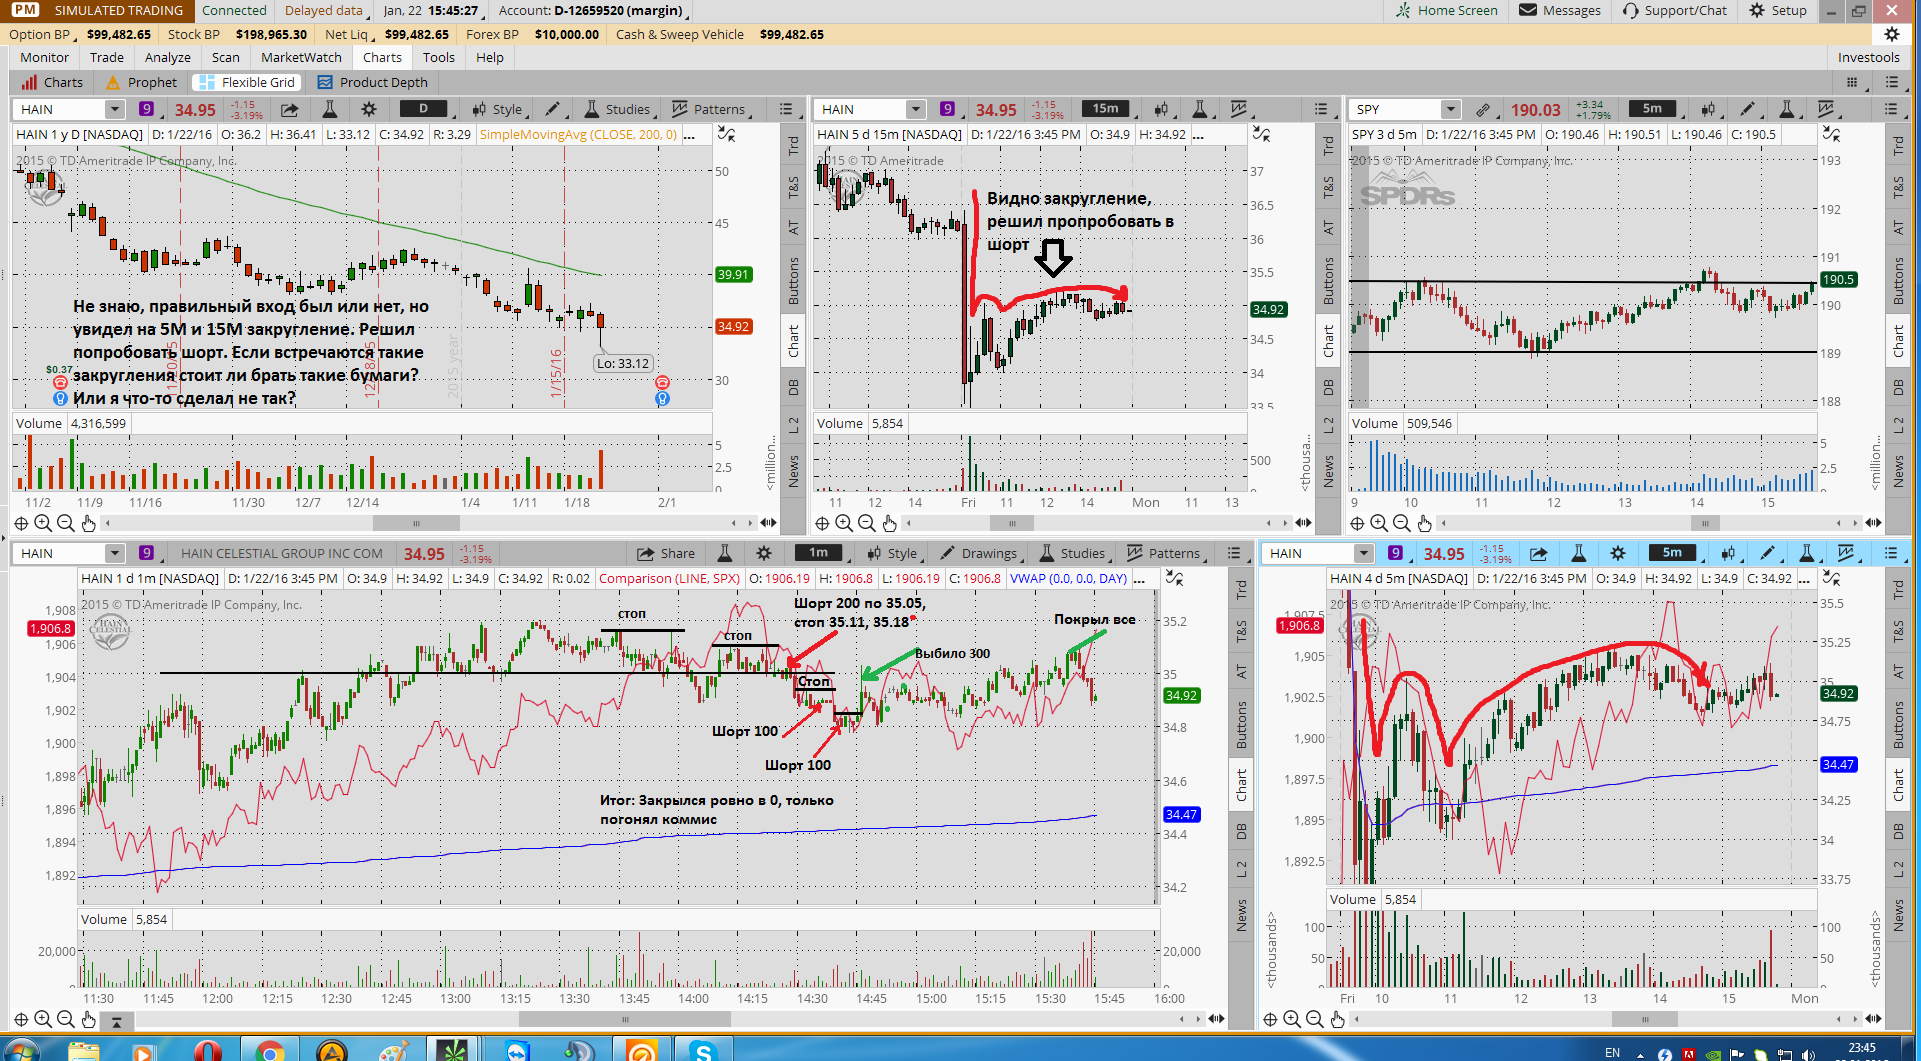Image resolution: width=1921 pixels, height=1061 pixels.
Task: Select pan hand tool below HAIN 1m chart
Action: [x=88, y=1019]
